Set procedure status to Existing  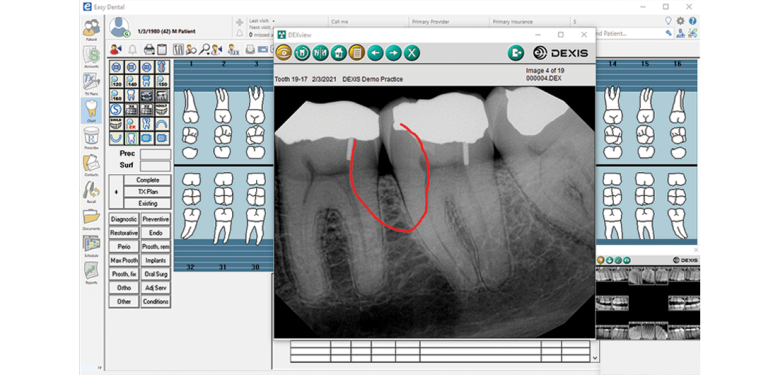coord(147,203)
